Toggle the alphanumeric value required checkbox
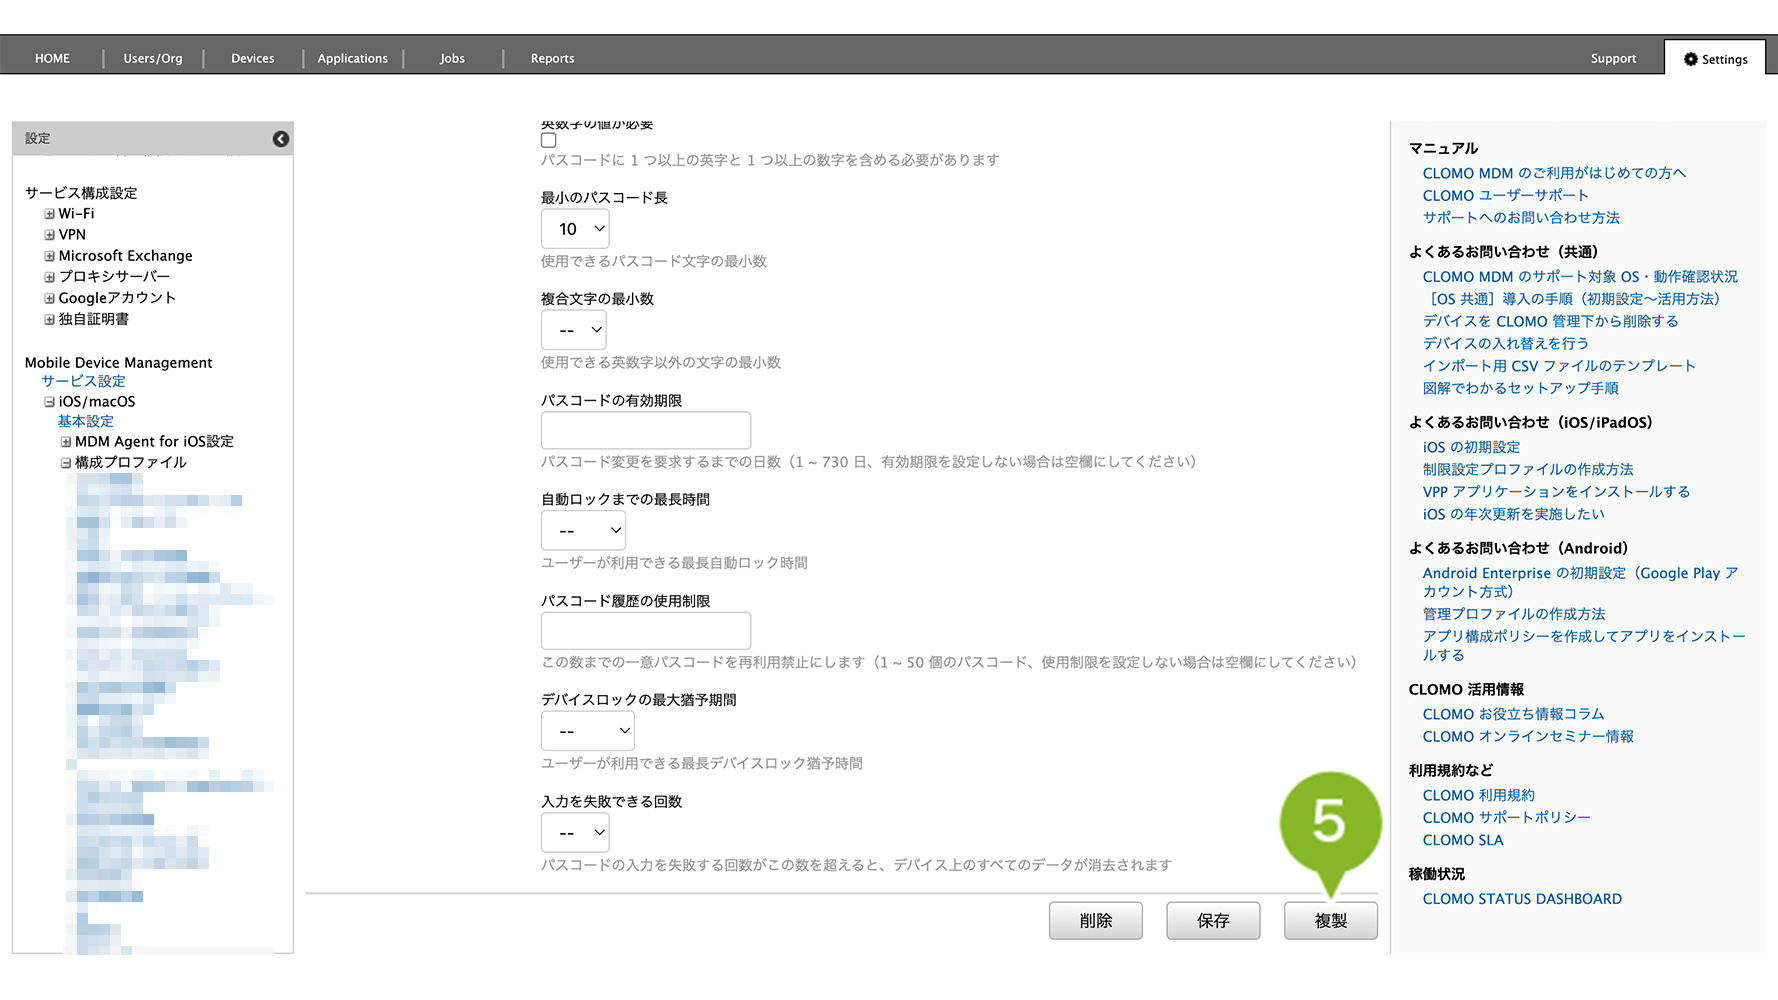 [x=549, y=141]
